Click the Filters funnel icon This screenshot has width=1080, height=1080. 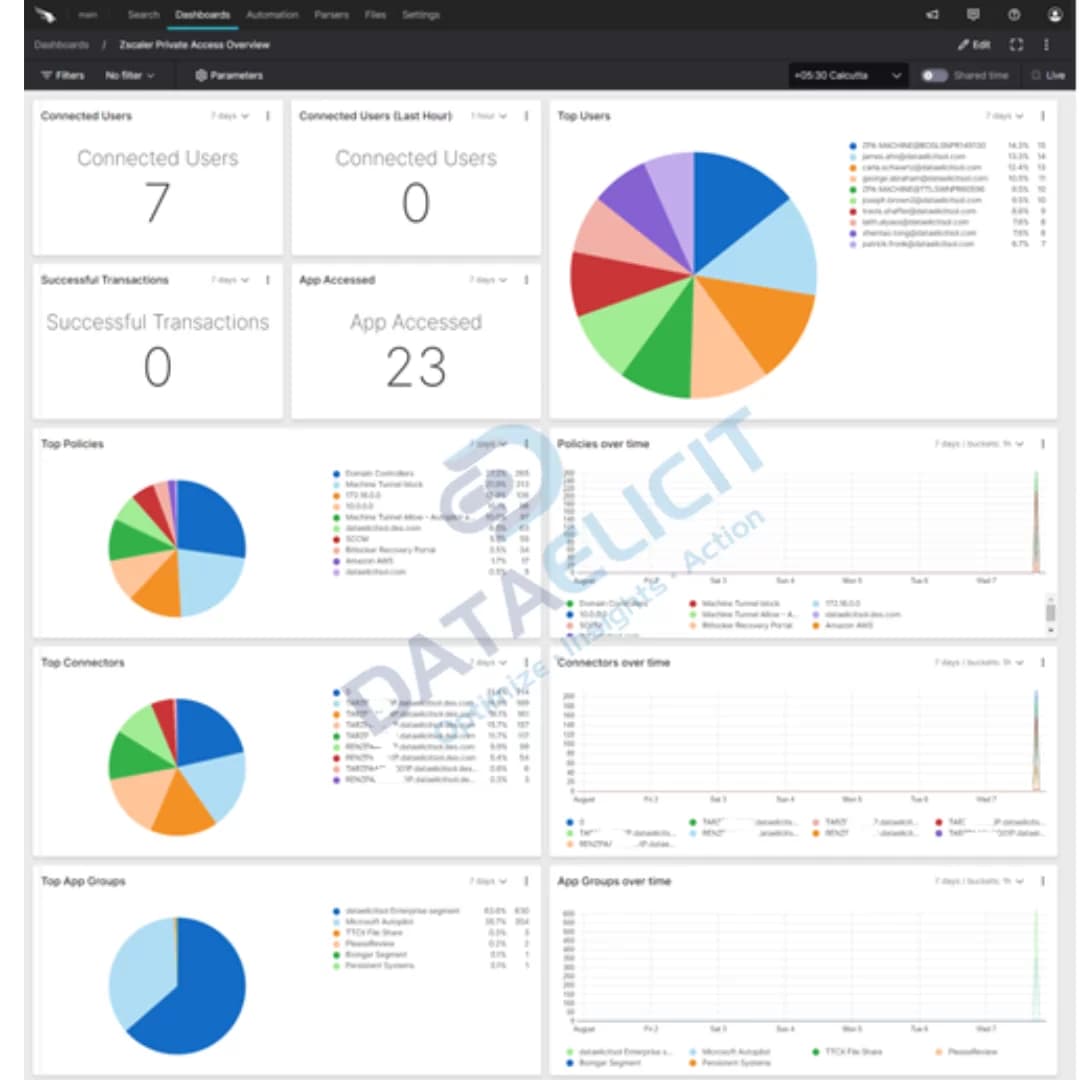tap(47, 74)
